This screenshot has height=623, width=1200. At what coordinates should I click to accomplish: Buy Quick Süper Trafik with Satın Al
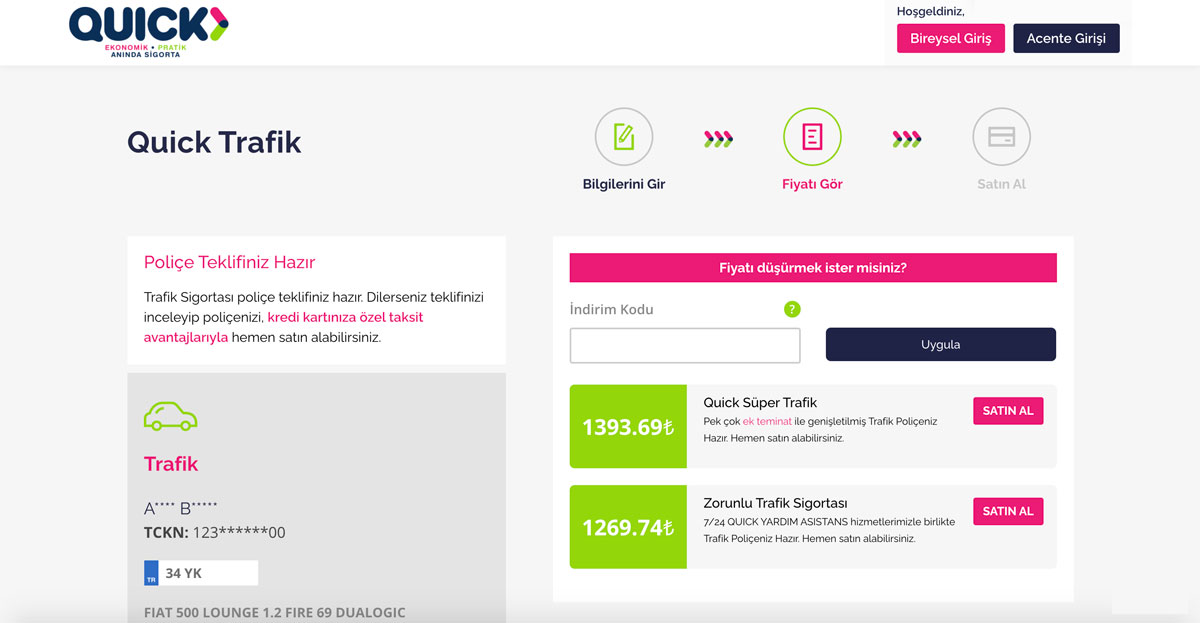pos(1008,411)
